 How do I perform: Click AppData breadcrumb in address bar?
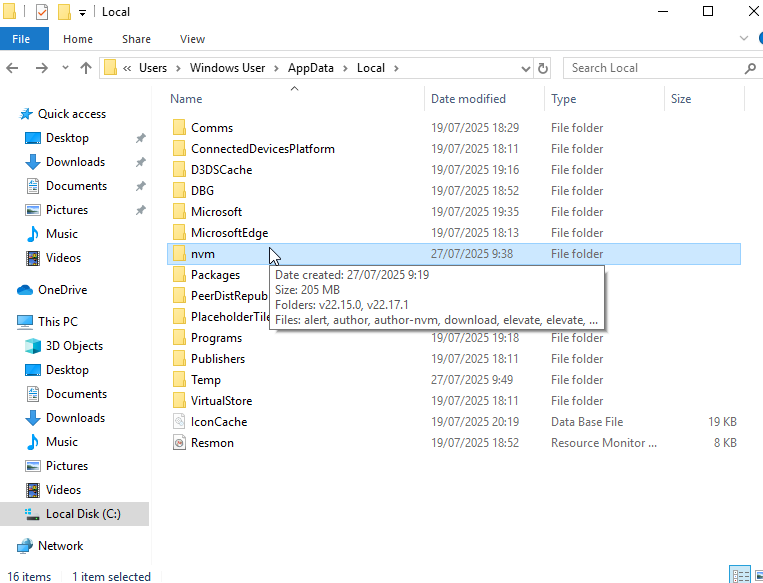tap(310, 68)
